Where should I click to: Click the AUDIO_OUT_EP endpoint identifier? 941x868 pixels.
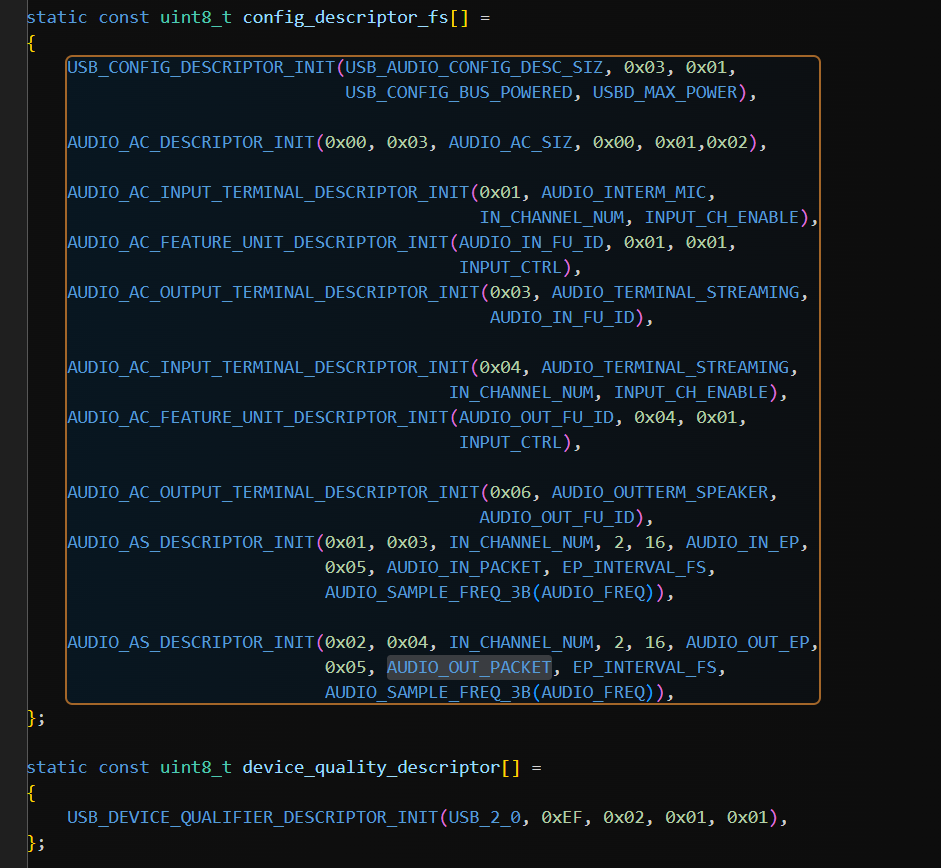coord(751,642)
